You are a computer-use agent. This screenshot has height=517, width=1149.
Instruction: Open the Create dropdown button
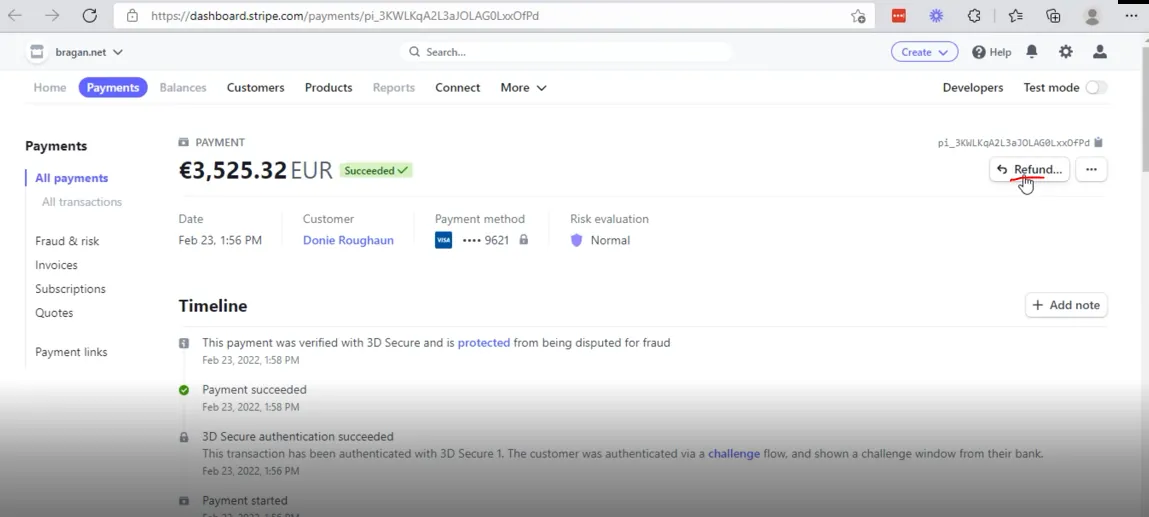pos(924,52)
